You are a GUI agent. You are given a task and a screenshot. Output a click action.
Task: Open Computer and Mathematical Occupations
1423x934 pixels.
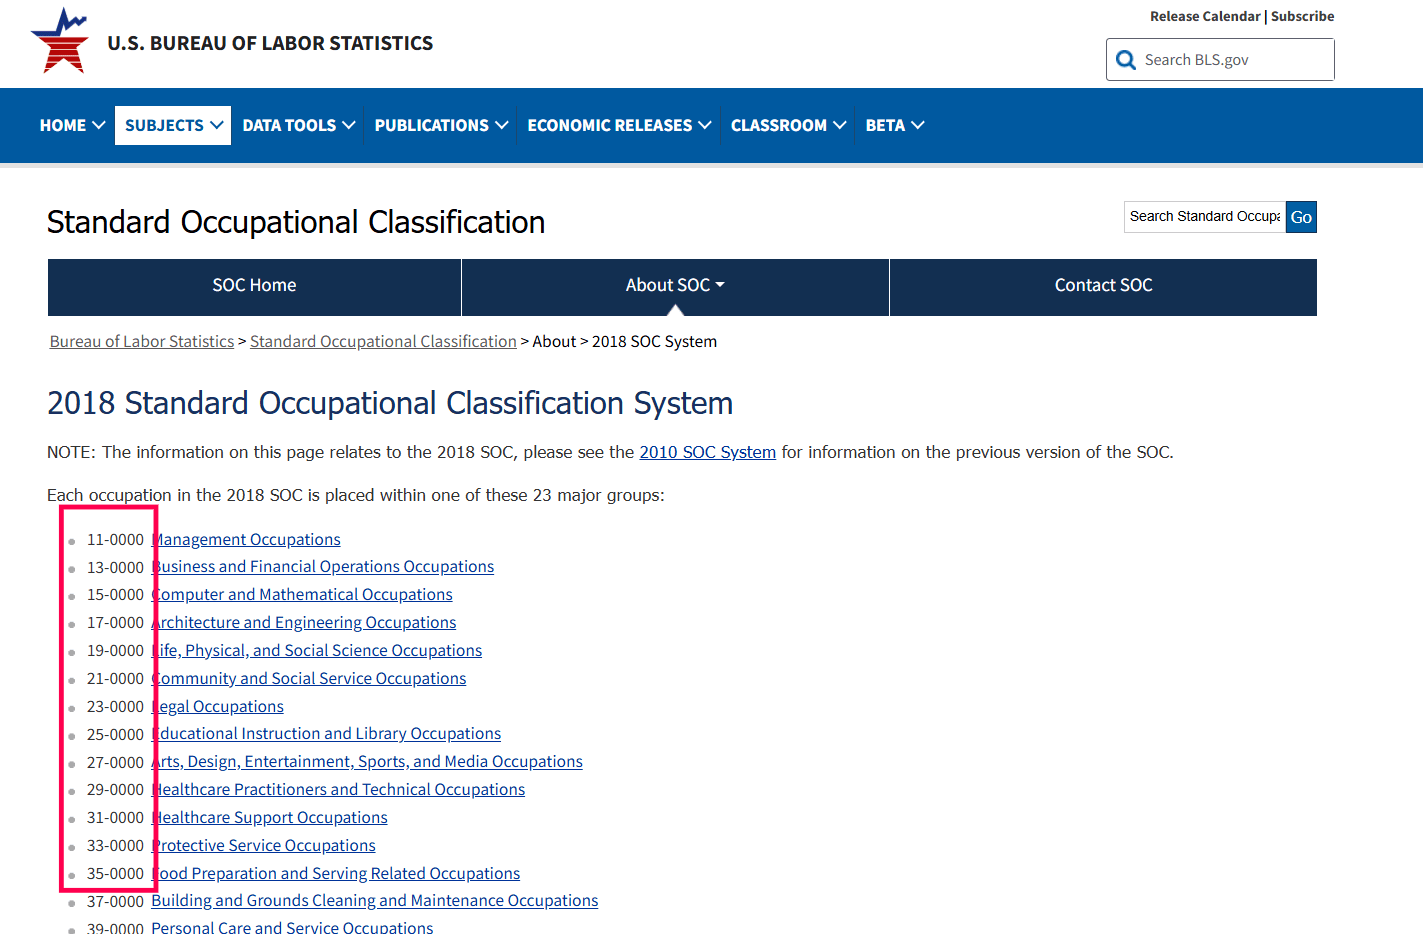tap(302, 595)
